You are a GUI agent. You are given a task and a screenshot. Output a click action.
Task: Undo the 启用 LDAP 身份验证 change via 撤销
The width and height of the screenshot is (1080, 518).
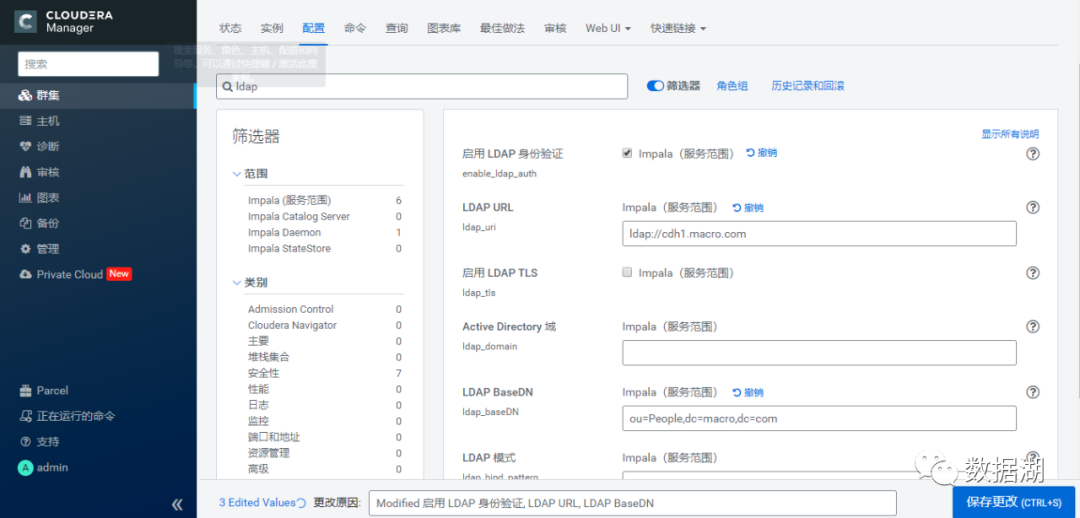pos(762,153)
